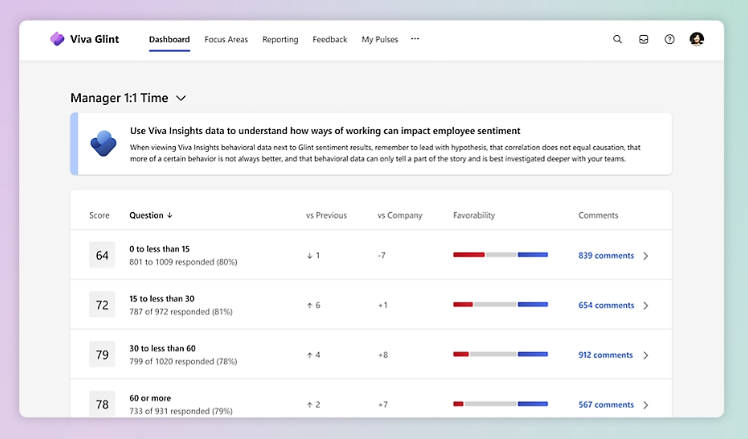748x439 pixels.
Task: Open more navigation options ellipsis
Action: pos(415,39)
